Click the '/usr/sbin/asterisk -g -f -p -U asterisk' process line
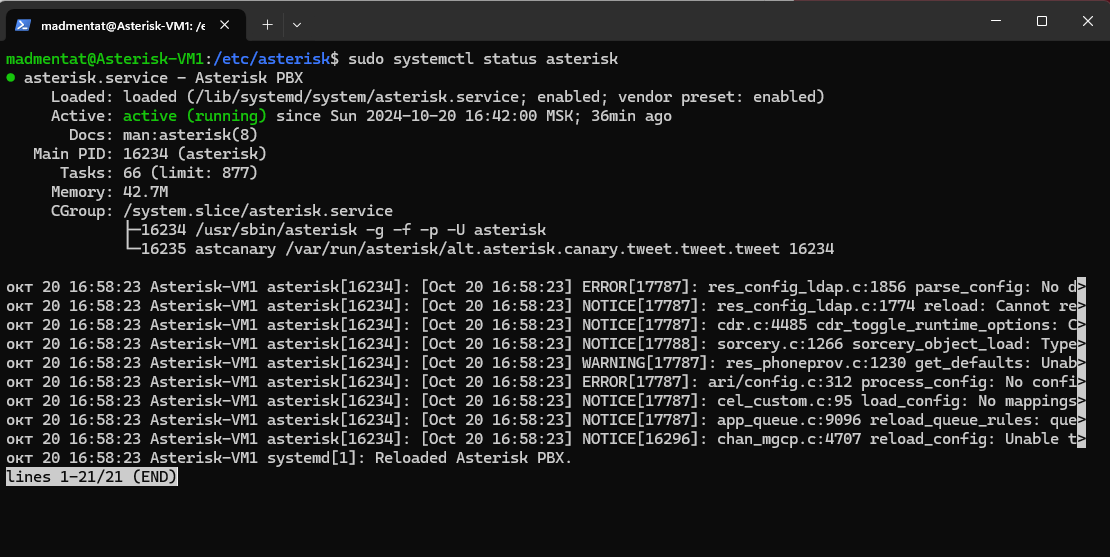This screenshot has width=1110, height=557. tap(343, 231)
